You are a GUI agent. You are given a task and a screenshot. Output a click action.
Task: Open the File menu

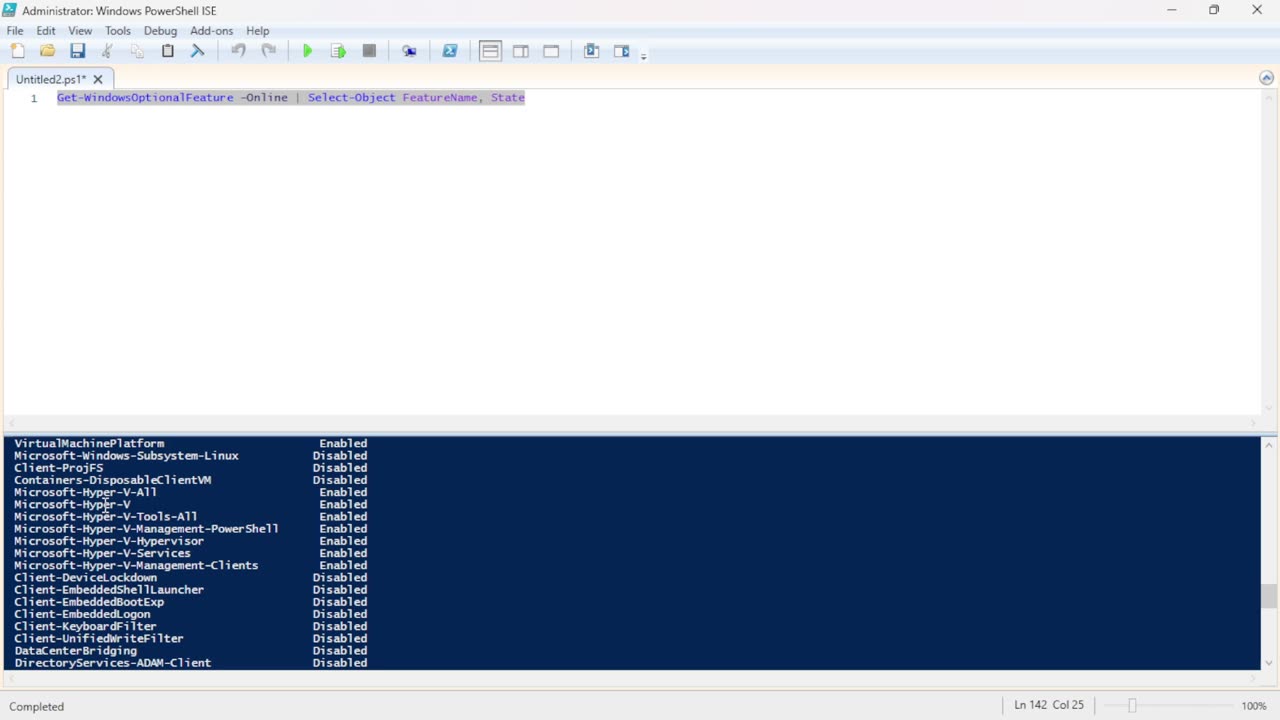(x=15, y=31)
